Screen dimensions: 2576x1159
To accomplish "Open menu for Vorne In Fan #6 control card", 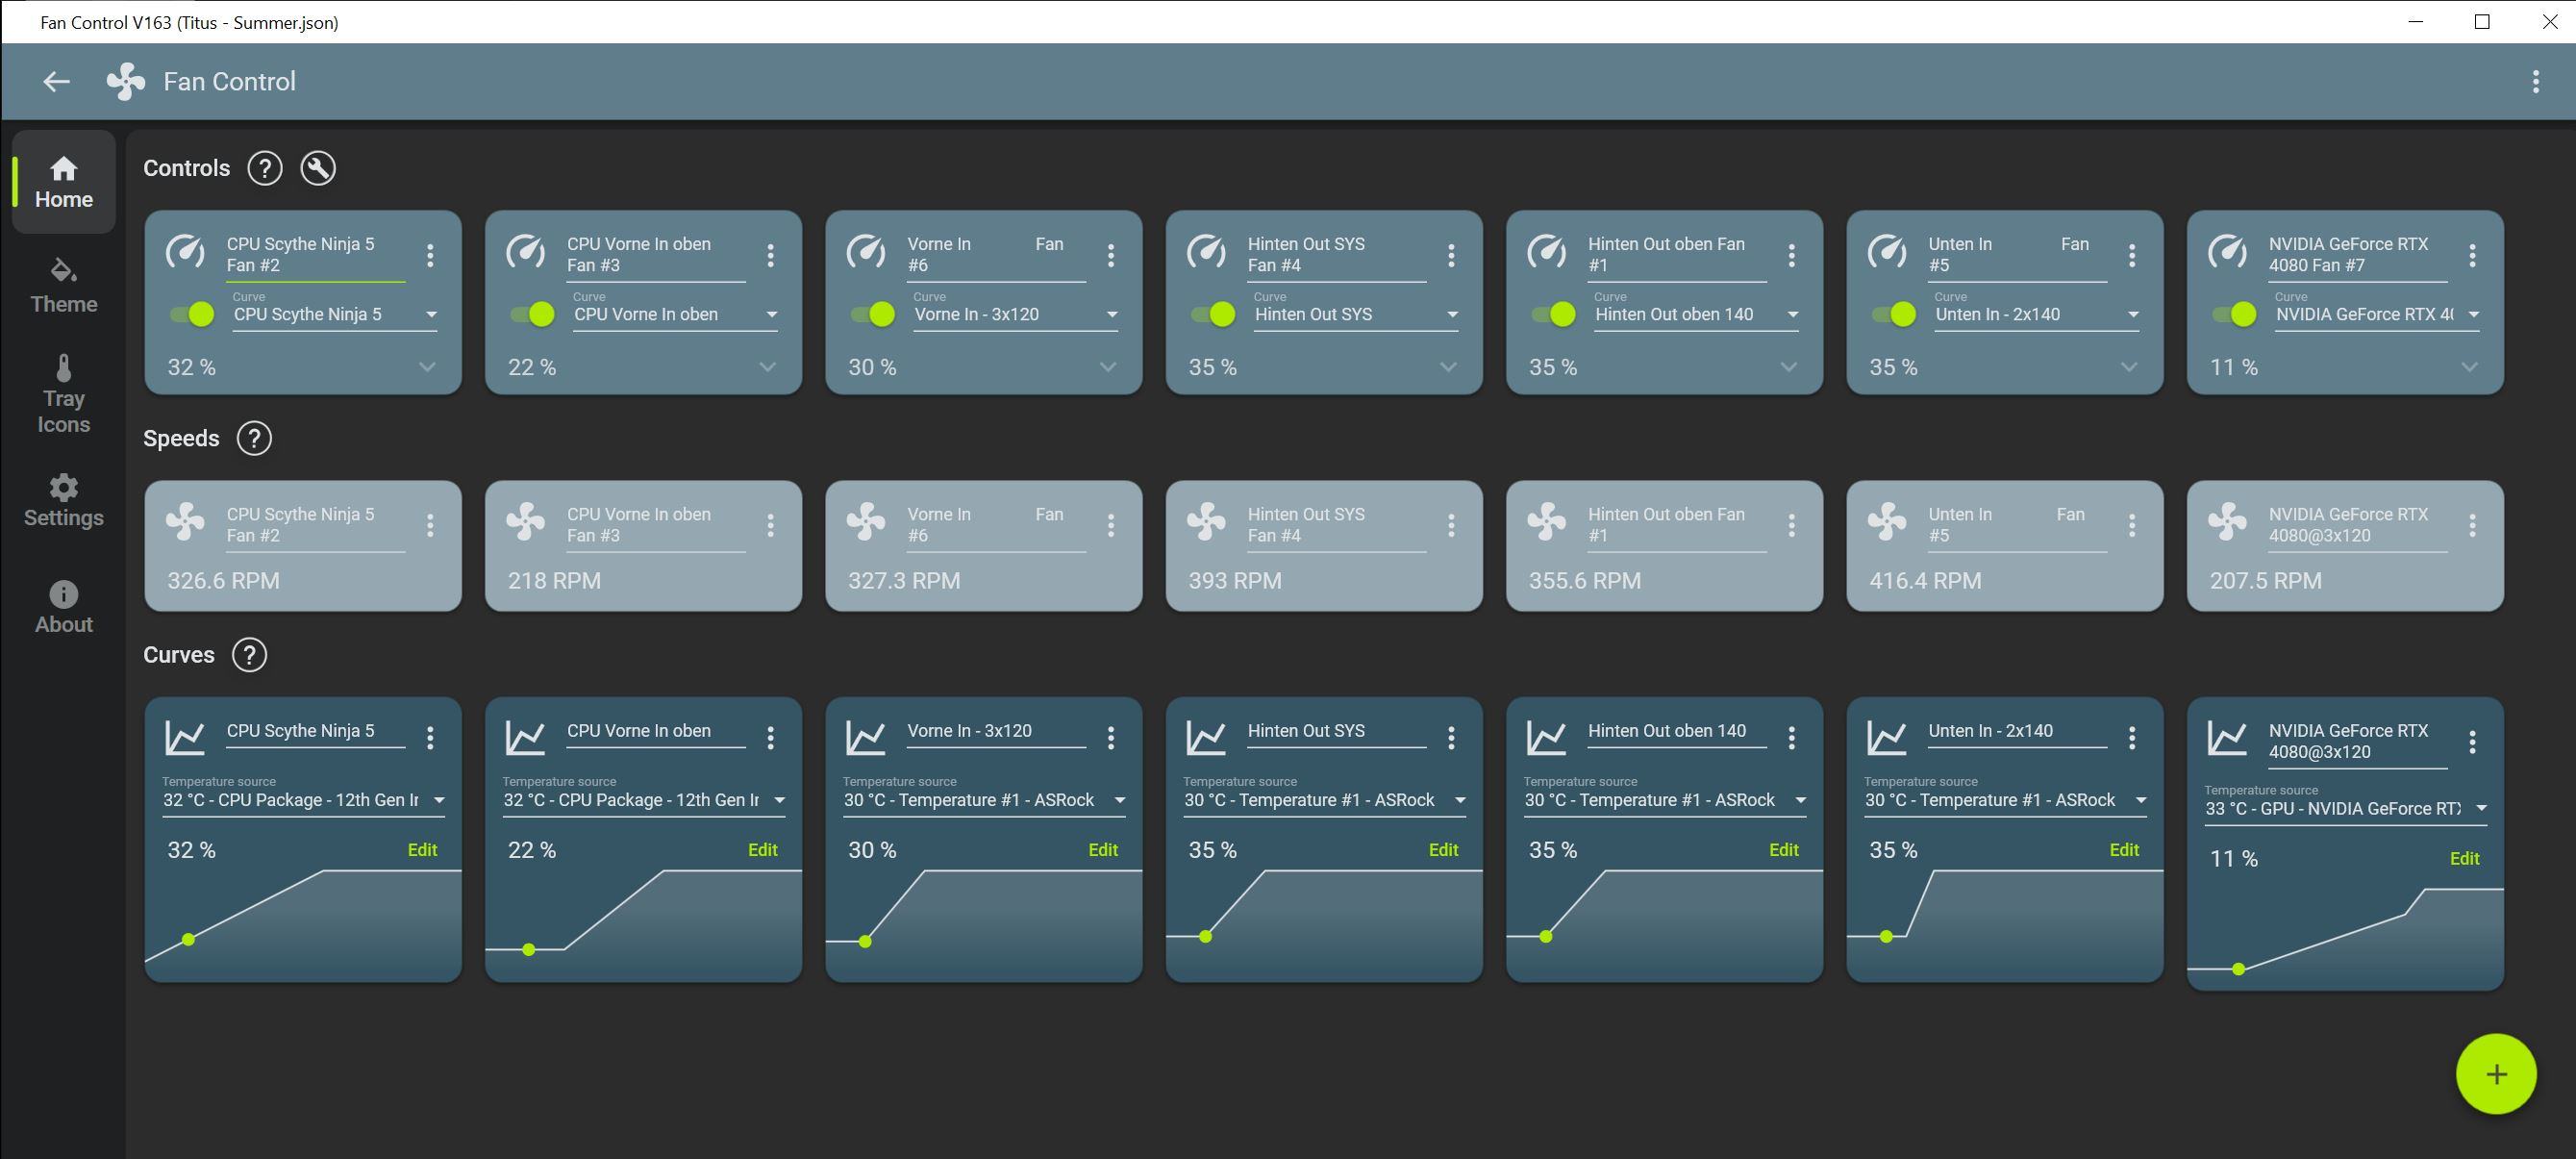I will coord(1110,255).
